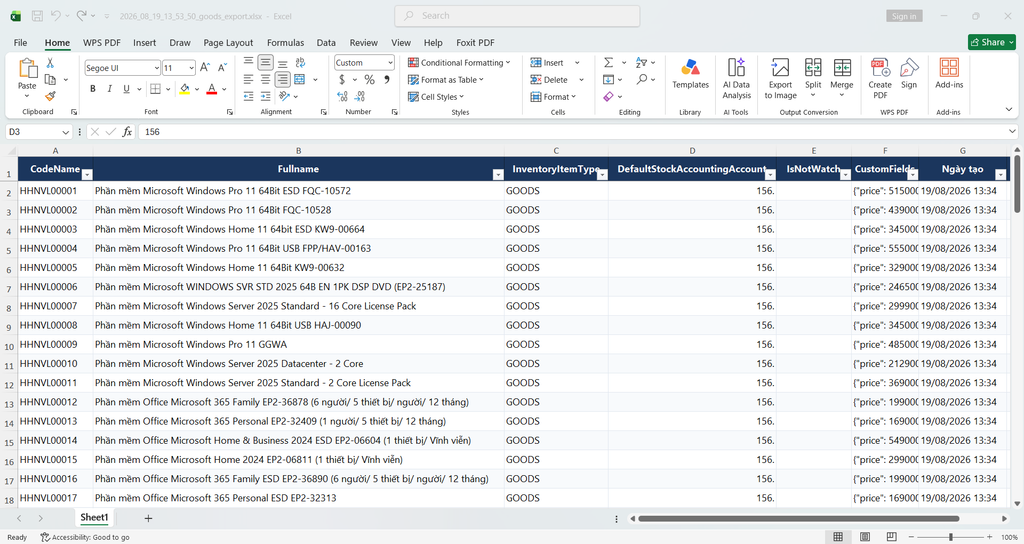Switch to the Insert tab
Image resolution: width=1024 pixels, height=544 pixels.
pyautogui.click(x=144, y=42)
